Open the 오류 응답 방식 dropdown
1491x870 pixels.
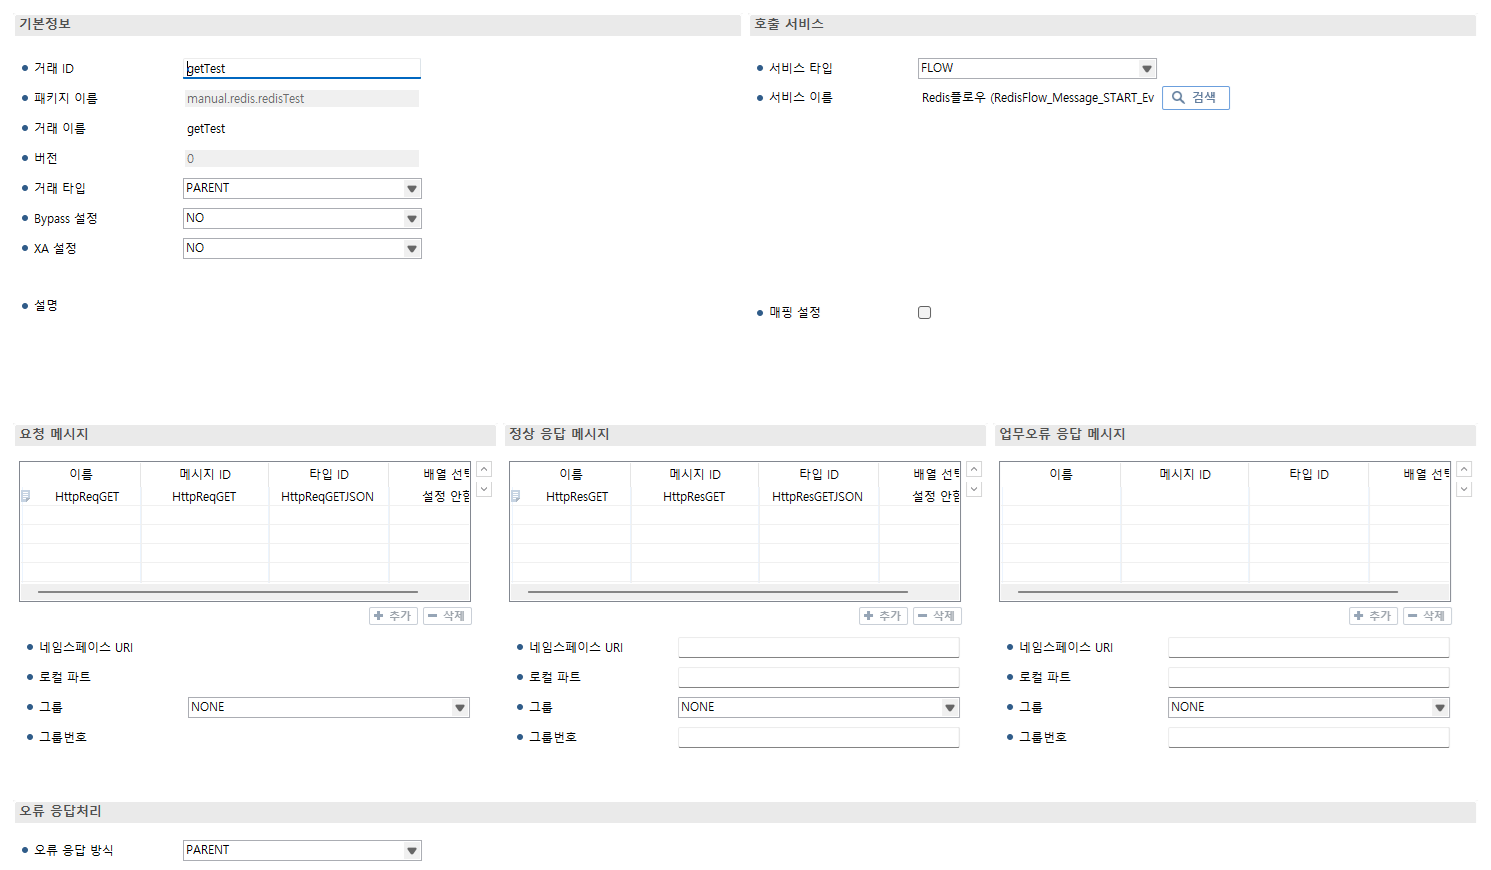point(302,850)
